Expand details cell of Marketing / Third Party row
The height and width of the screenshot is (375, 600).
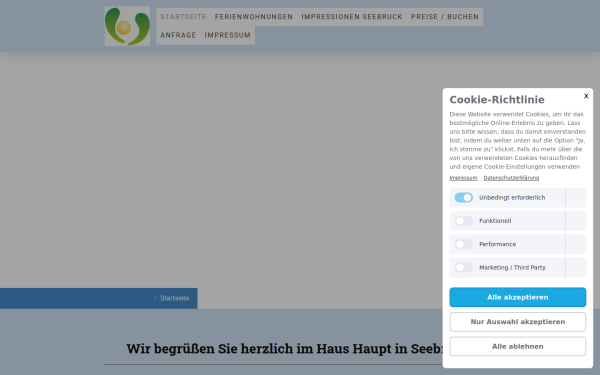(576, 267)
